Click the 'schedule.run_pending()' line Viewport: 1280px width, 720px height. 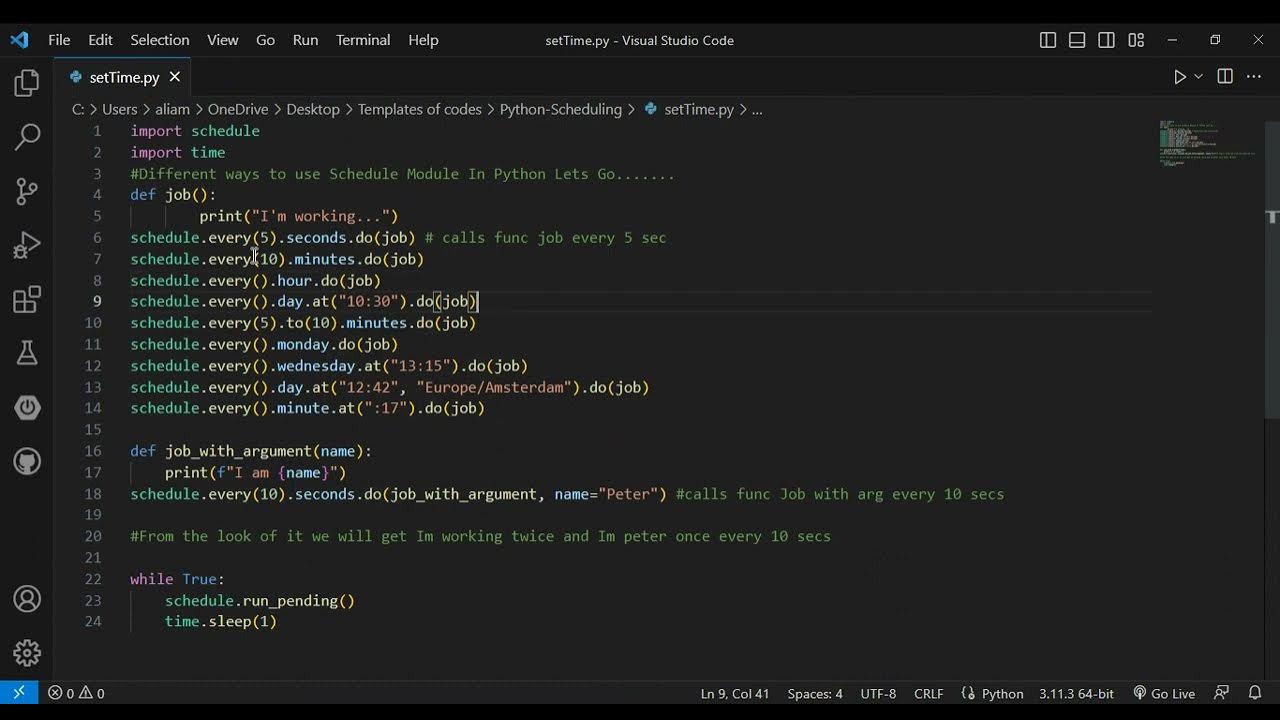(x=260, y=600)
